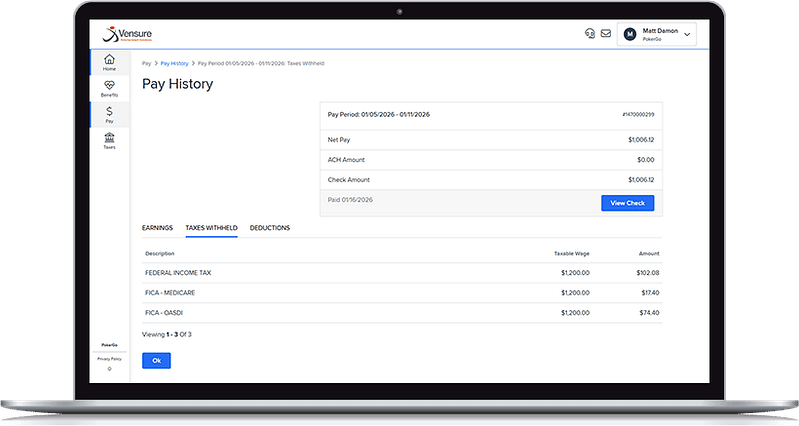Click the headset support icon in header
This screenshot has width=799, height=426.
pos(590,34)
